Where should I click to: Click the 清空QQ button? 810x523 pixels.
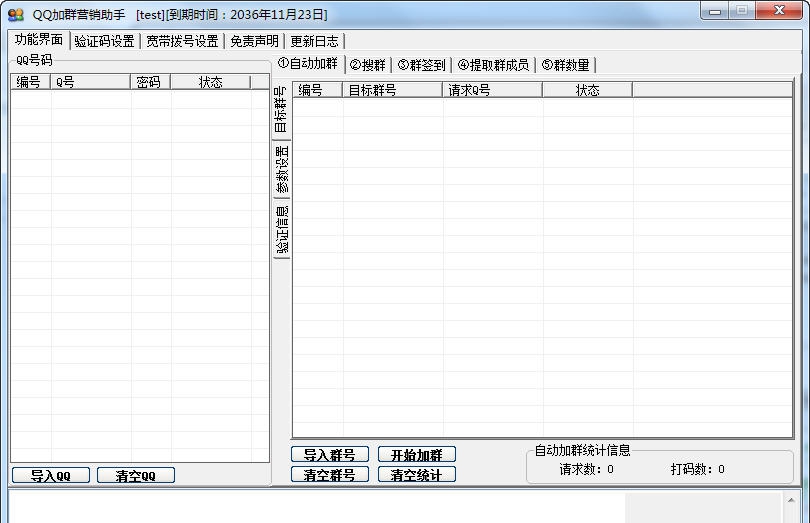coord(136,475)
